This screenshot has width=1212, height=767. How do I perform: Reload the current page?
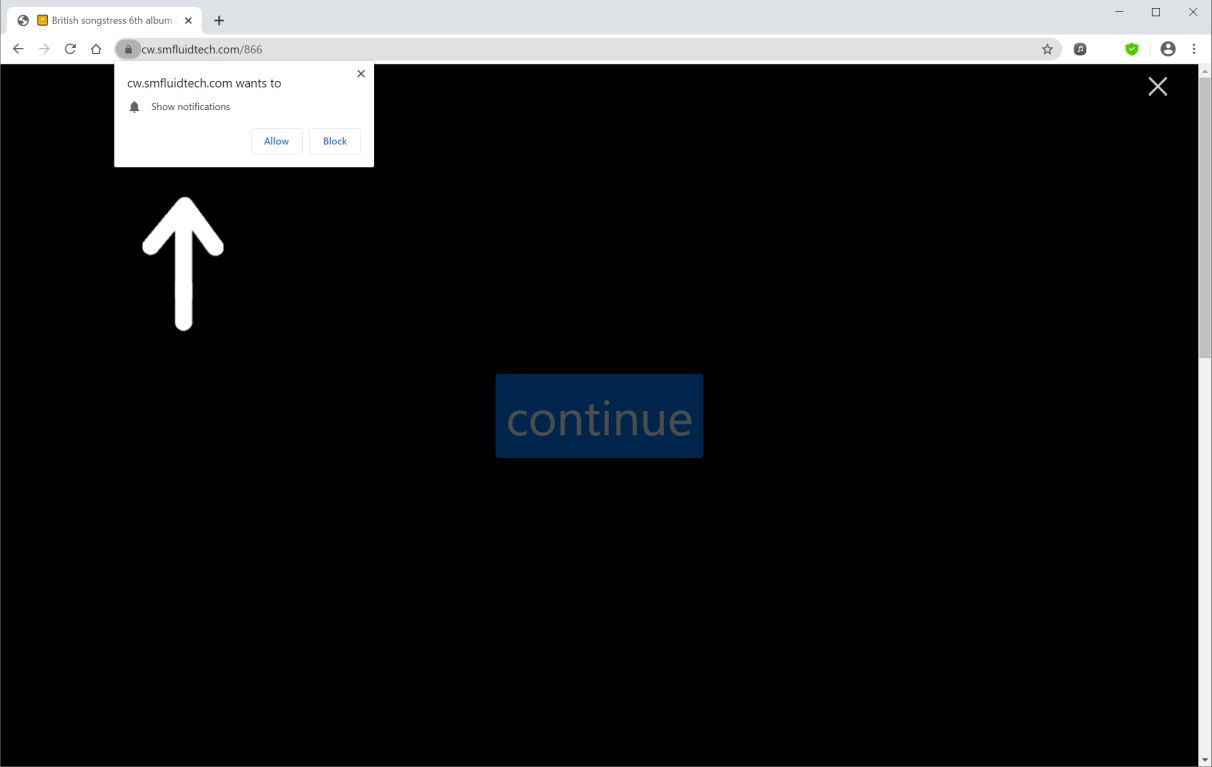(70, 49)
